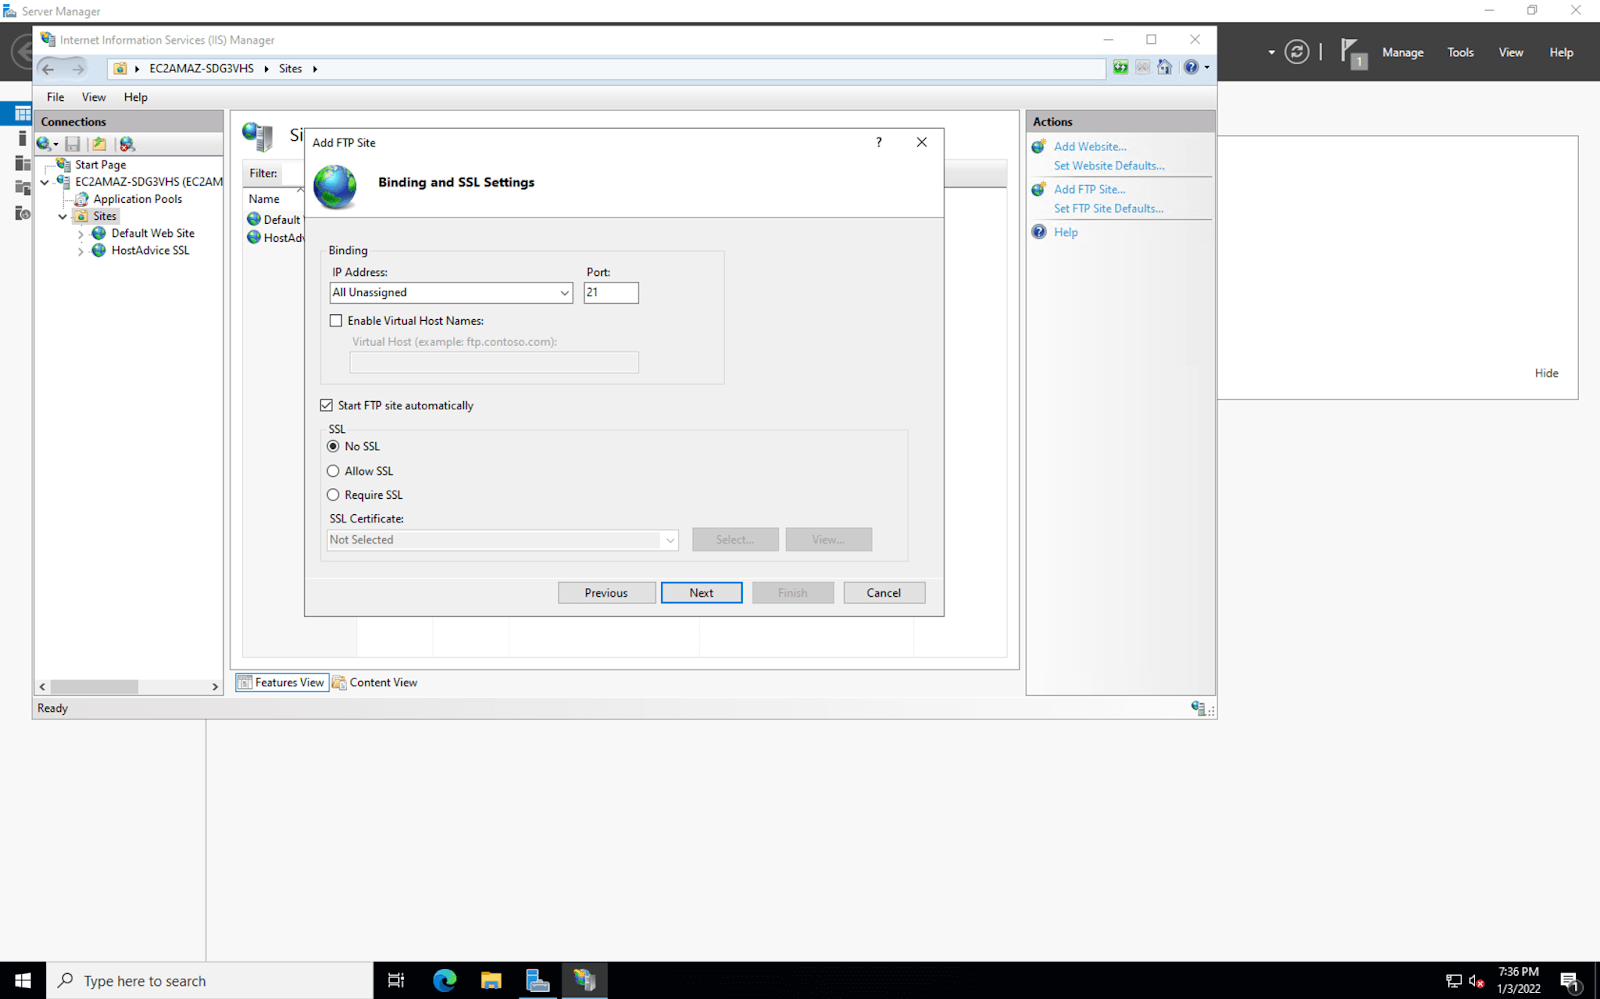Click the Delete Connection globe icon
Image resolution: width=1600 pixels, height=999 pixels.
point(127,144)
